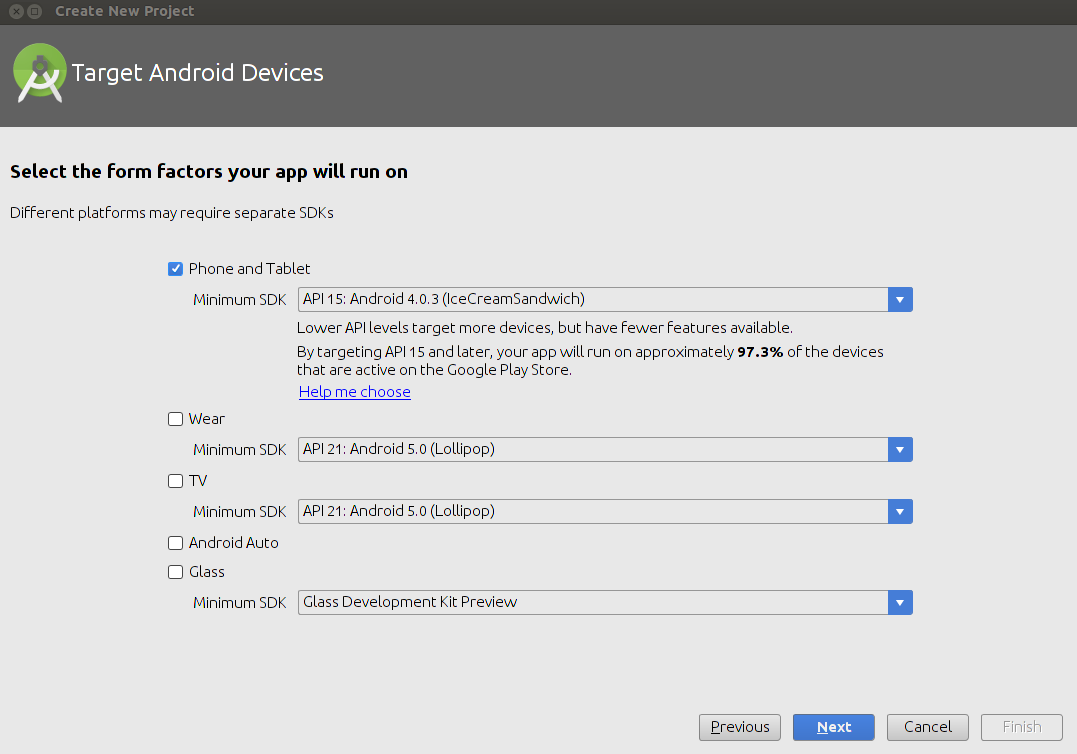Click the API 15 IceCreamSandwich combo box field
Screen dimensions: 1077x754
[592, 299]
